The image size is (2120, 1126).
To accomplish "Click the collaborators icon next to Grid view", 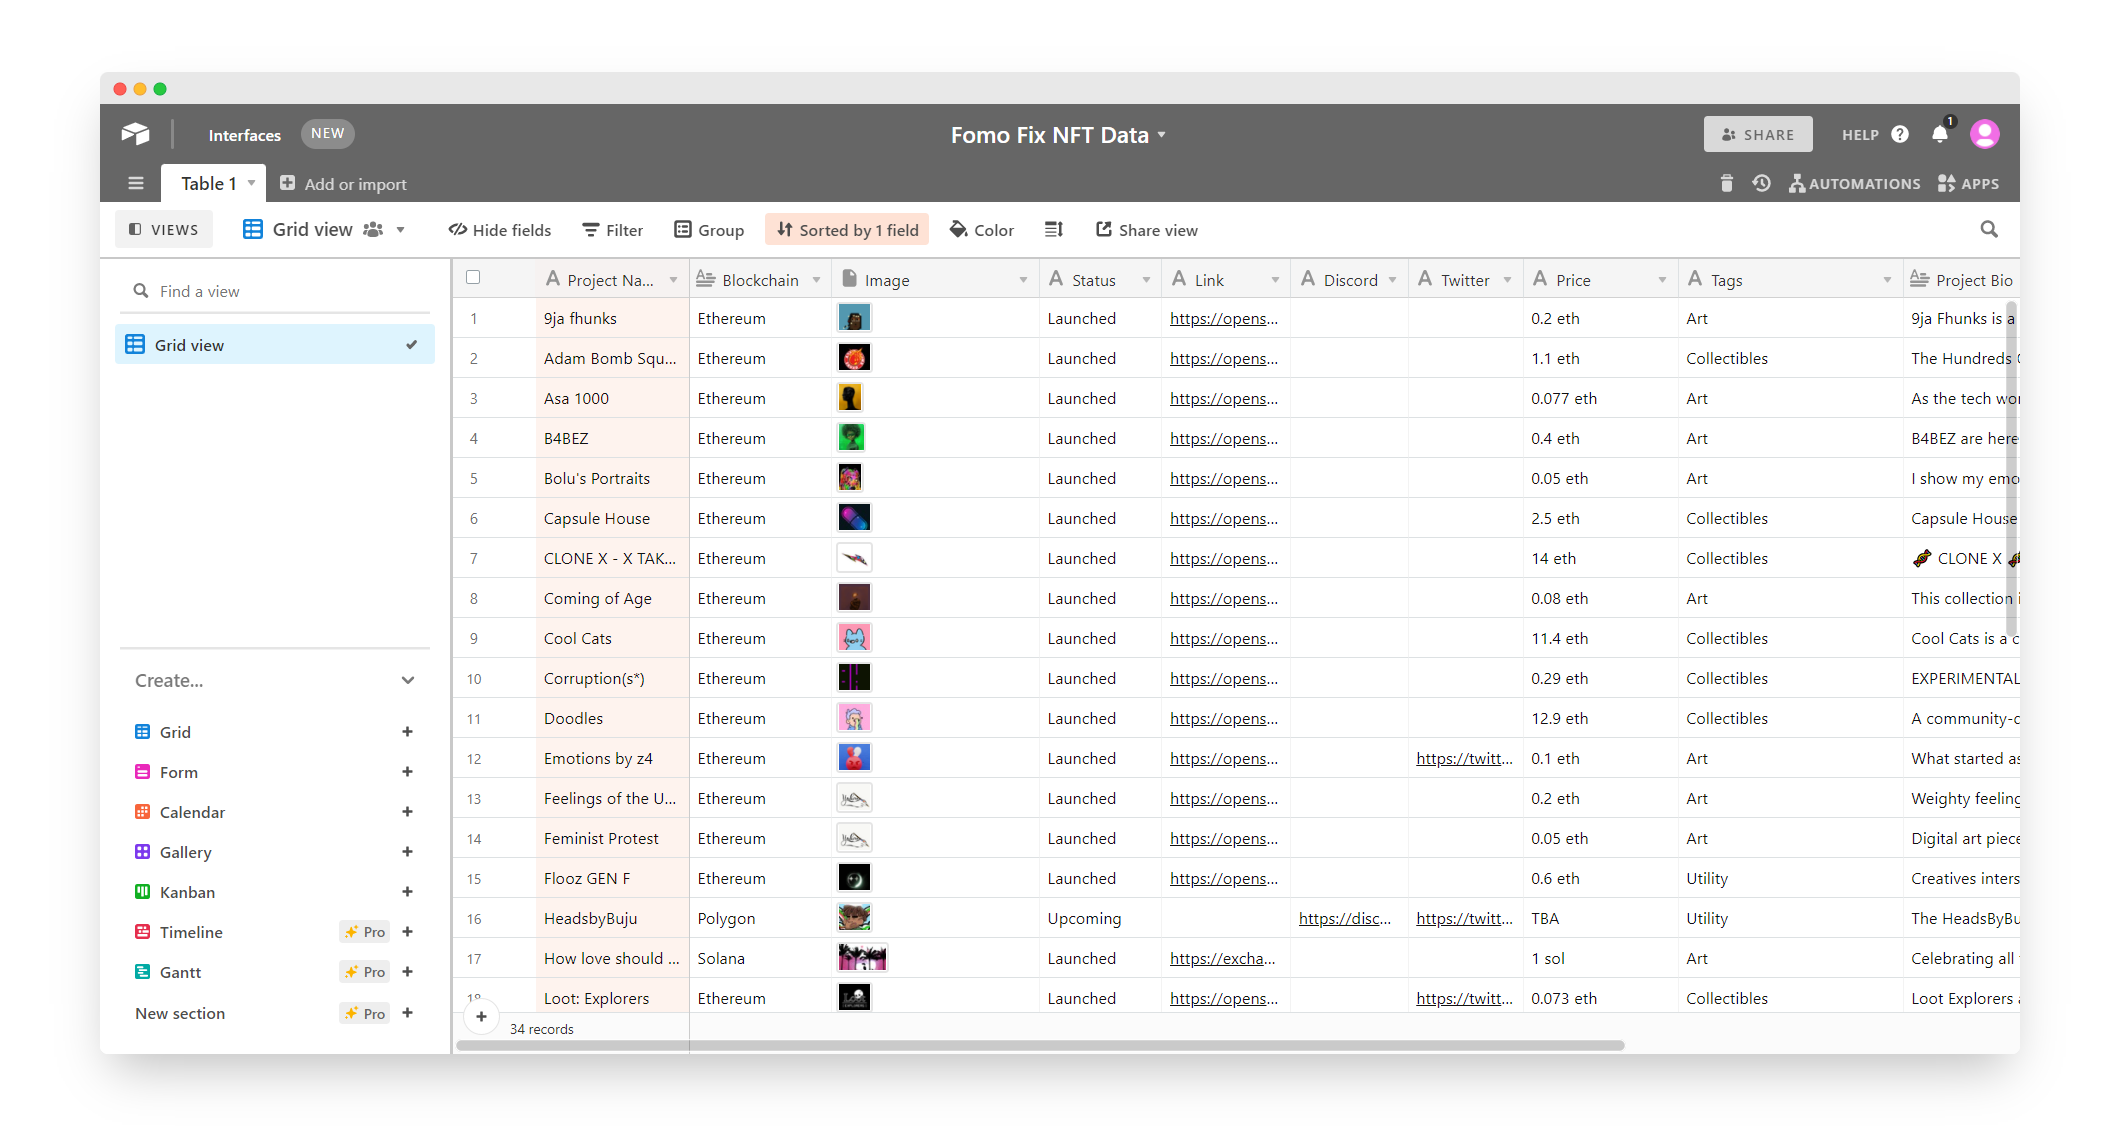I will [374, 229].
